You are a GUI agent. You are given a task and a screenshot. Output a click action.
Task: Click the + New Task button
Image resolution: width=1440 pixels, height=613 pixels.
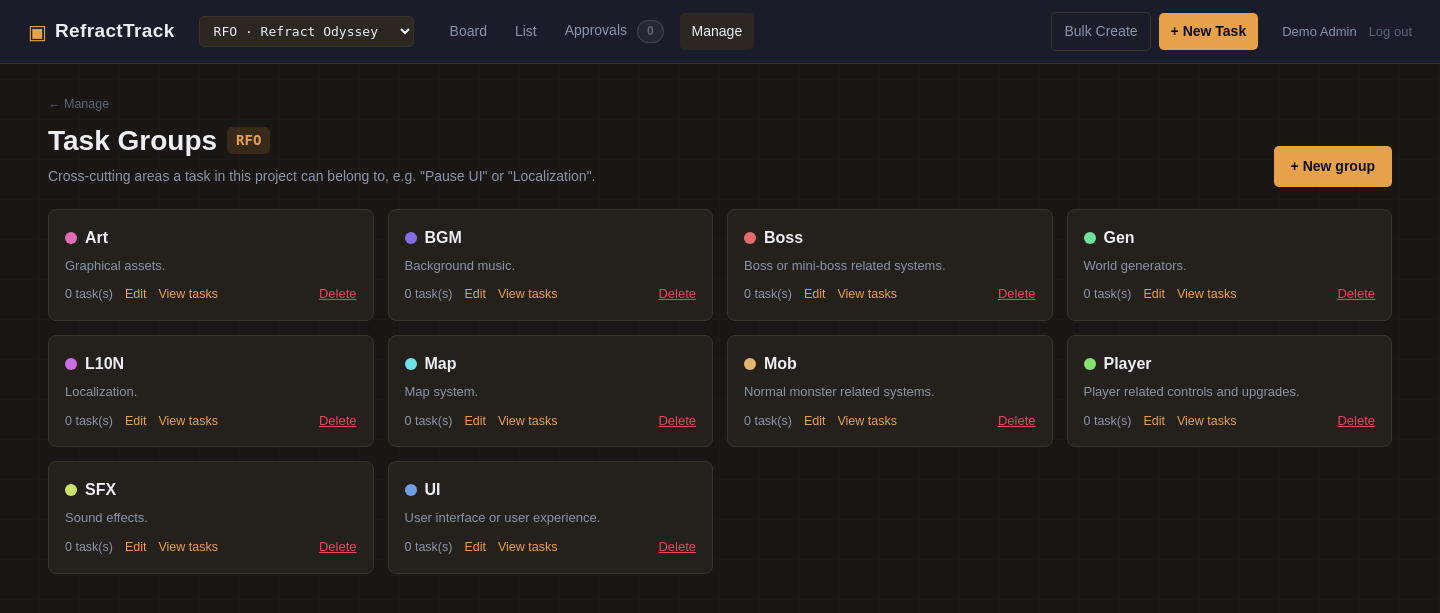tap(1208, 31)
